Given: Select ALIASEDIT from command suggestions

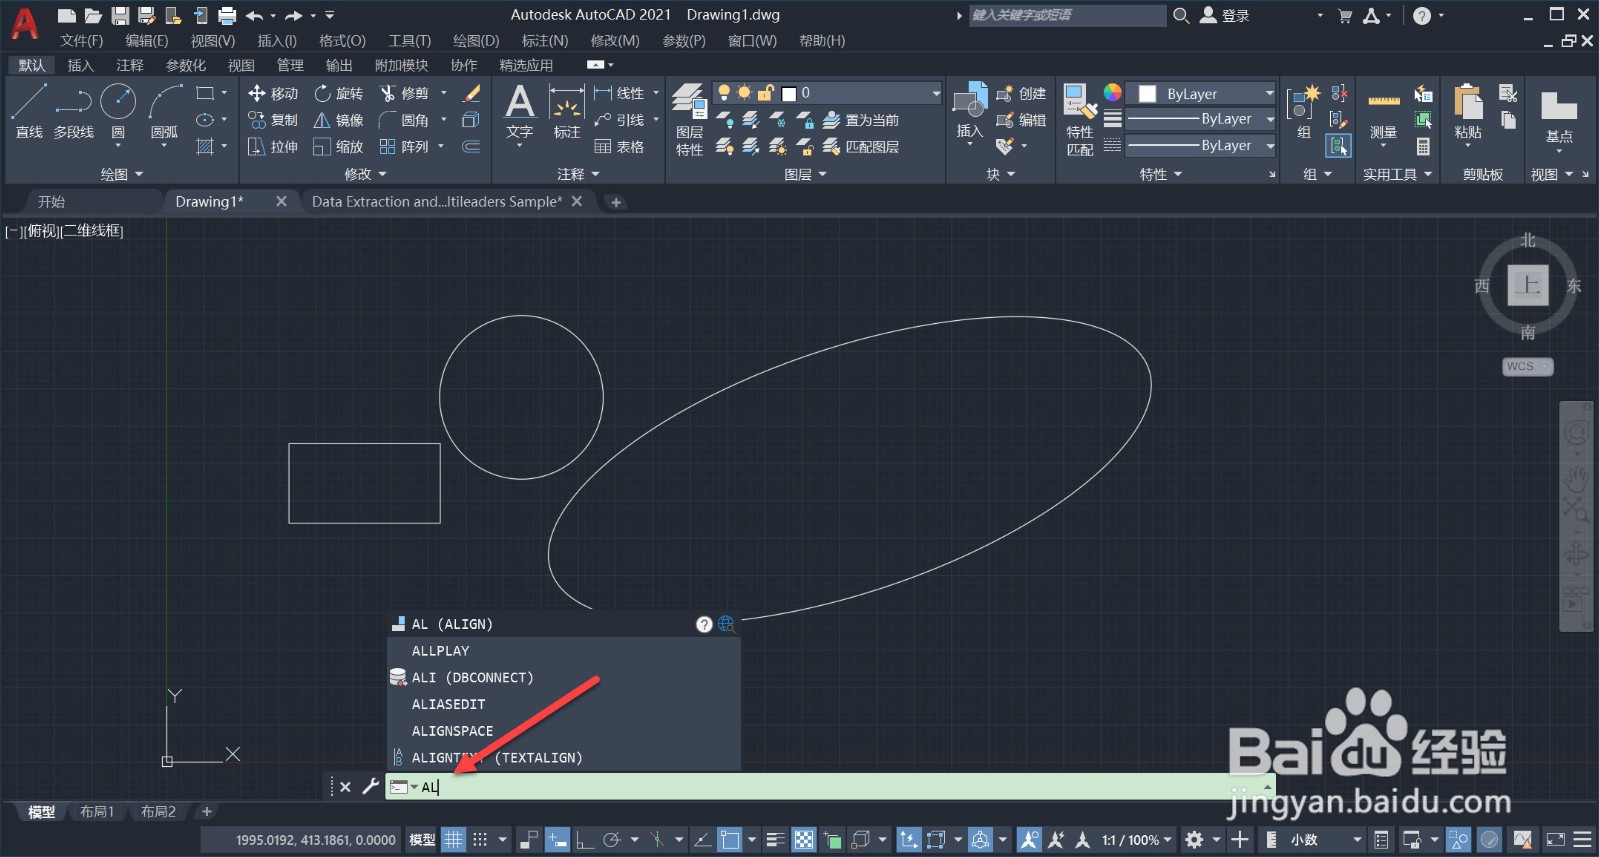Looking at the screenshot, I should point(564,704).
